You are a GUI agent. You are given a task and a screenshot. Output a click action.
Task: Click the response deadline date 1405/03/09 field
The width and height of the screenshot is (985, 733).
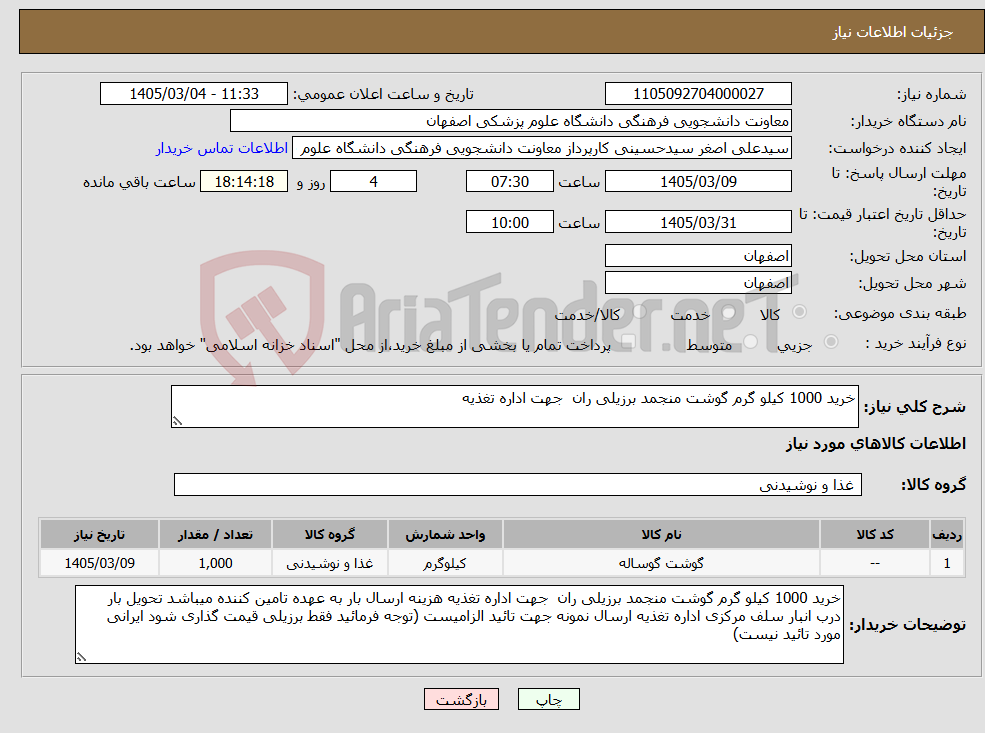698,182
